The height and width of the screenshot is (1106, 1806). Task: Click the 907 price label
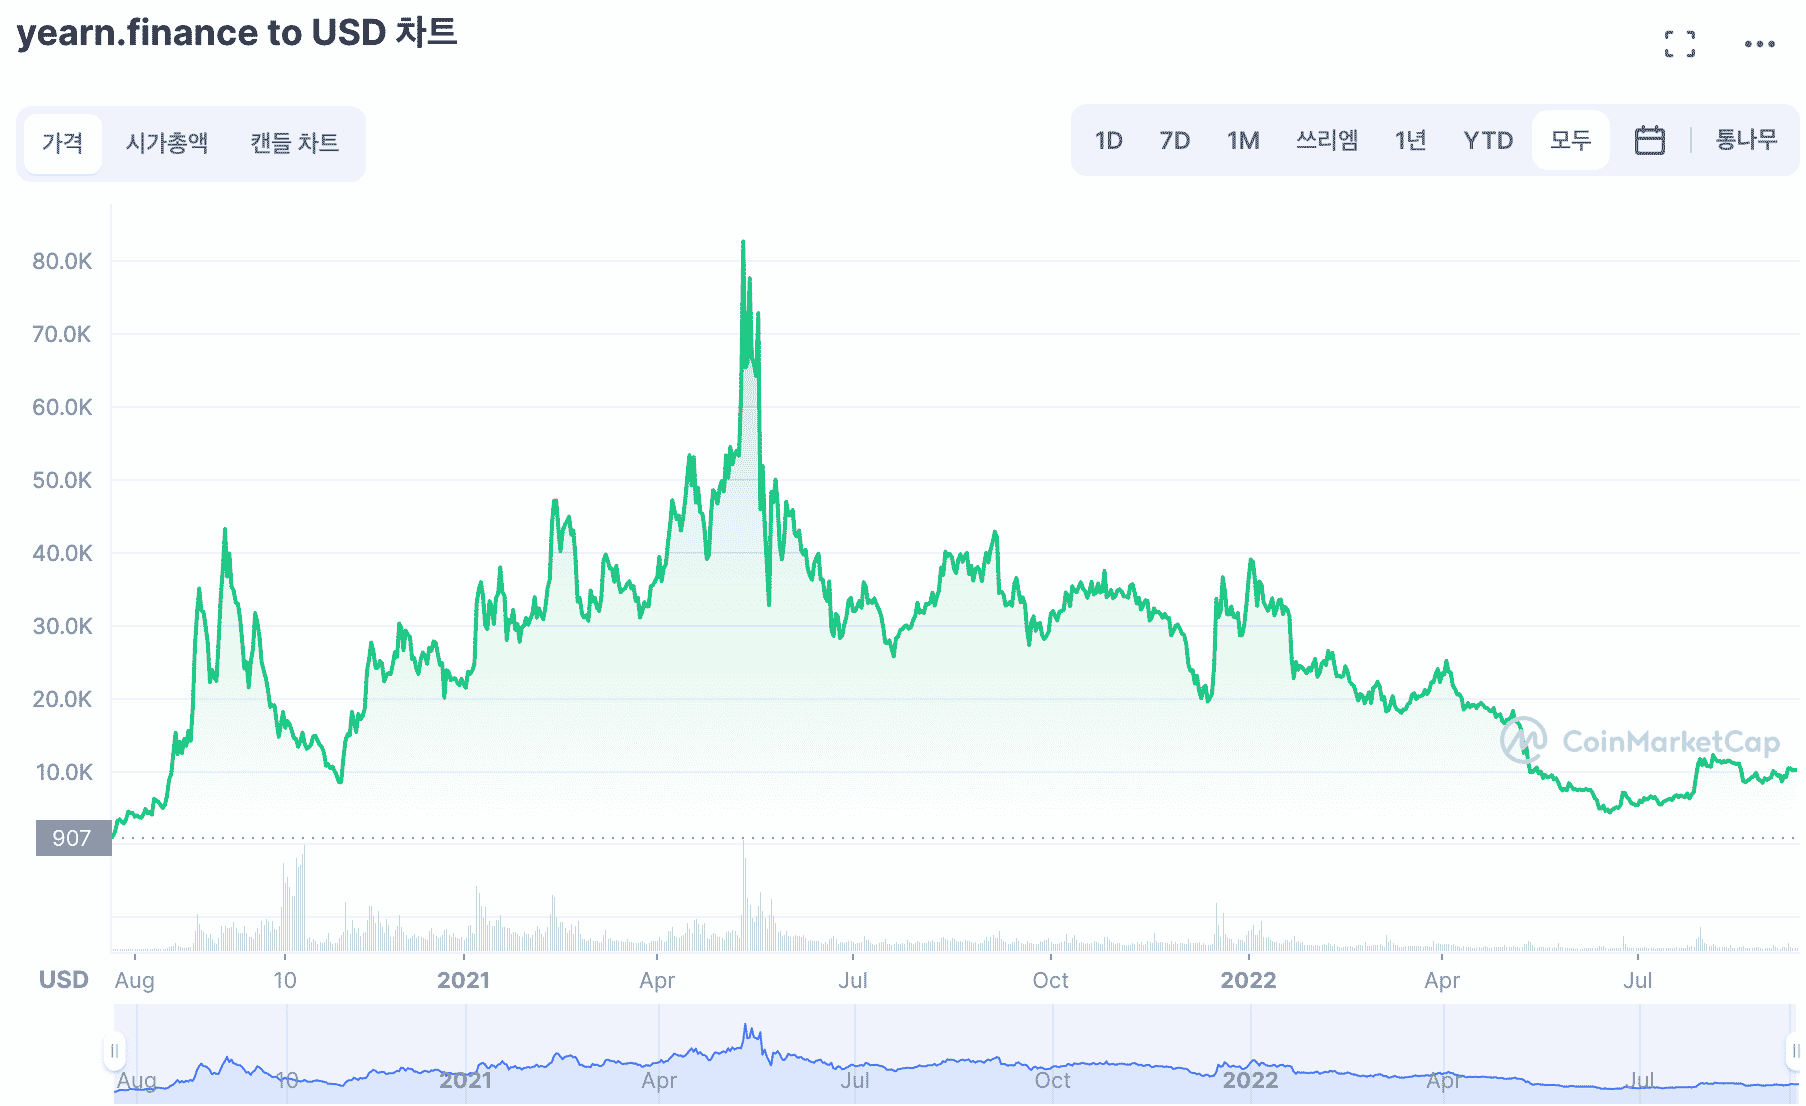click(x=72, y=838)
